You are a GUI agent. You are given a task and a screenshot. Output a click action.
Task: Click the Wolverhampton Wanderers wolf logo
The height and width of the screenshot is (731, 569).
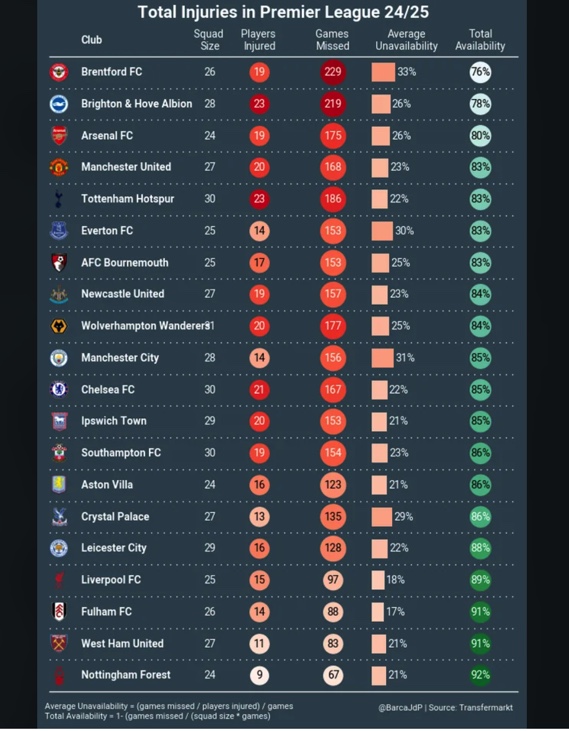[59, 326]
